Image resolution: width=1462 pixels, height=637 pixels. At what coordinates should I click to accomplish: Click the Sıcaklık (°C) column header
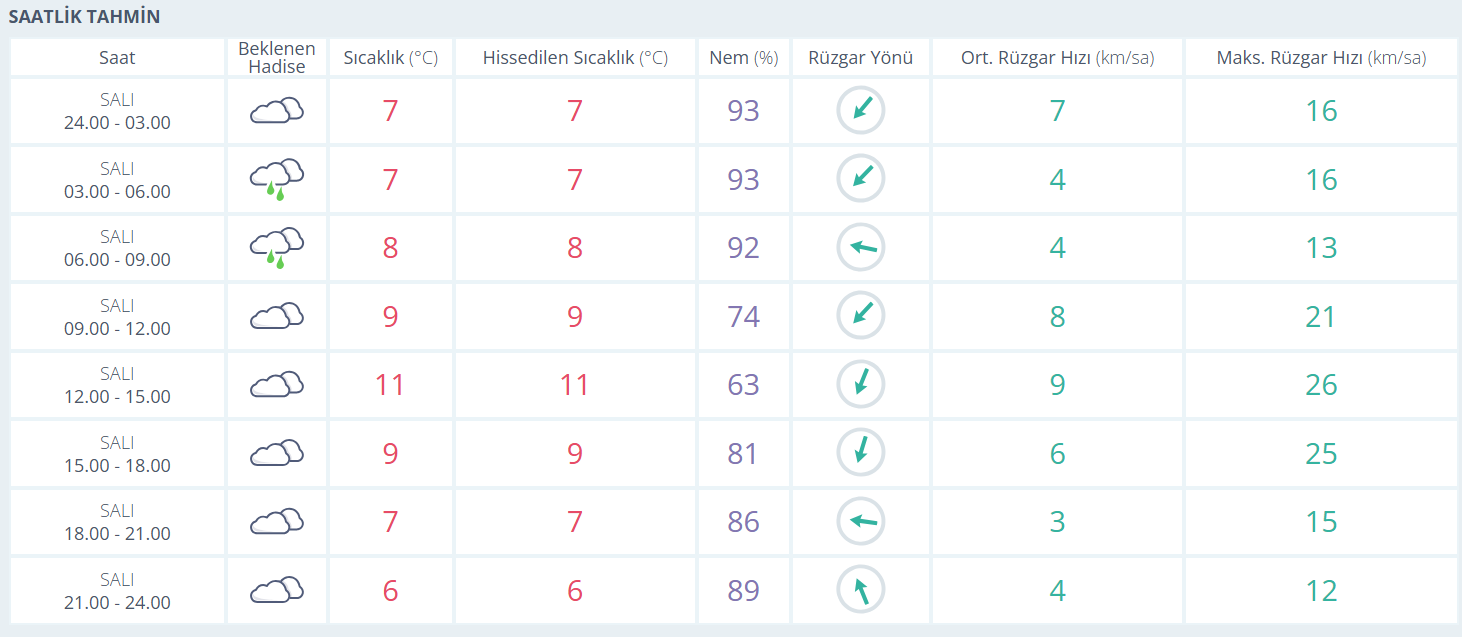pos(391,58)
